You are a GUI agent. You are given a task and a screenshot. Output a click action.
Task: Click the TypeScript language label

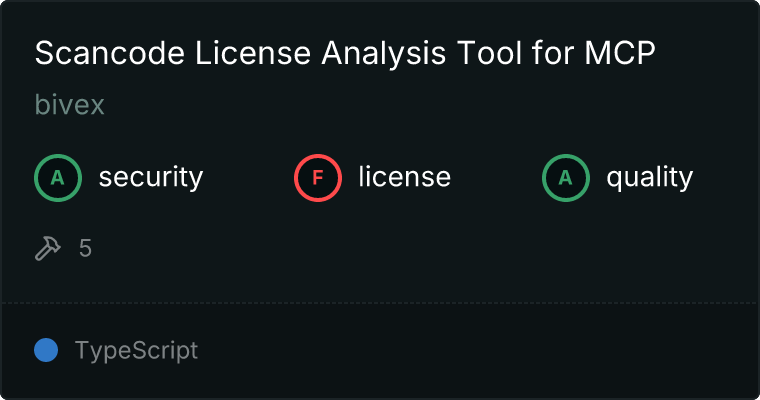(136, 351)
